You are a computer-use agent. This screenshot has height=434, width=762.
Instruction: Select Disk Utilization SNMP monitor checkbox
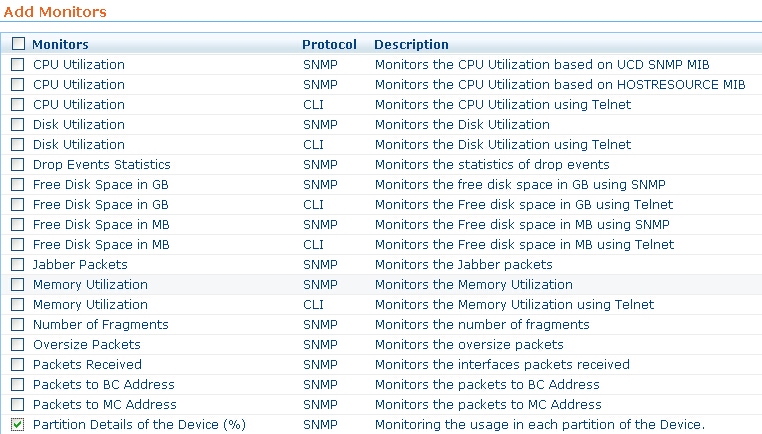point(18,124)
